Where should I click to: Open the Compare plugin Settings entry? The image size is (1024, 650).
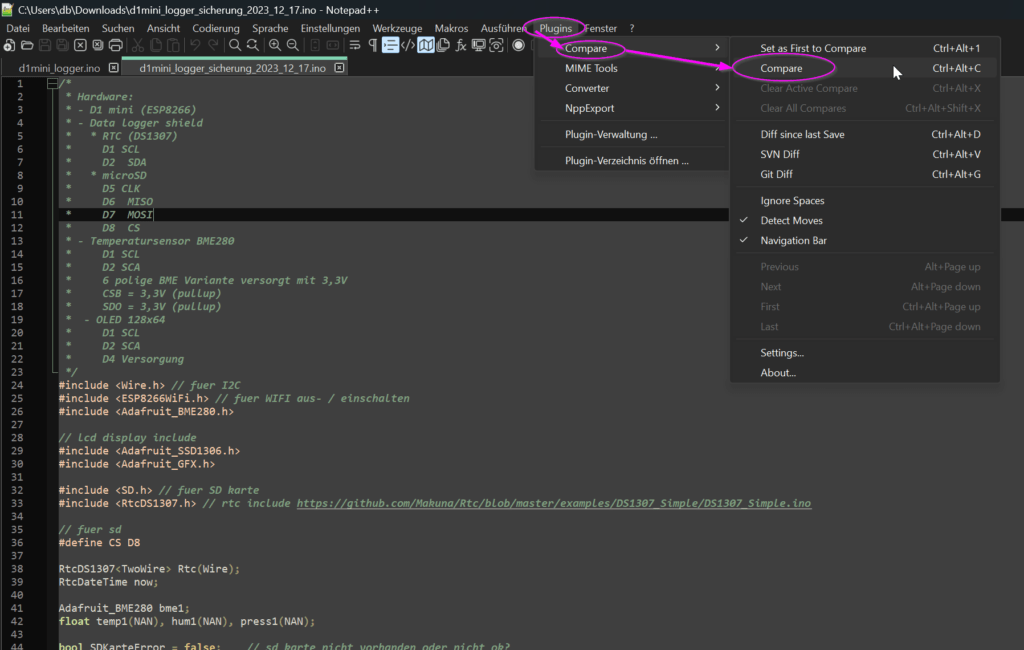click(865, 353)
